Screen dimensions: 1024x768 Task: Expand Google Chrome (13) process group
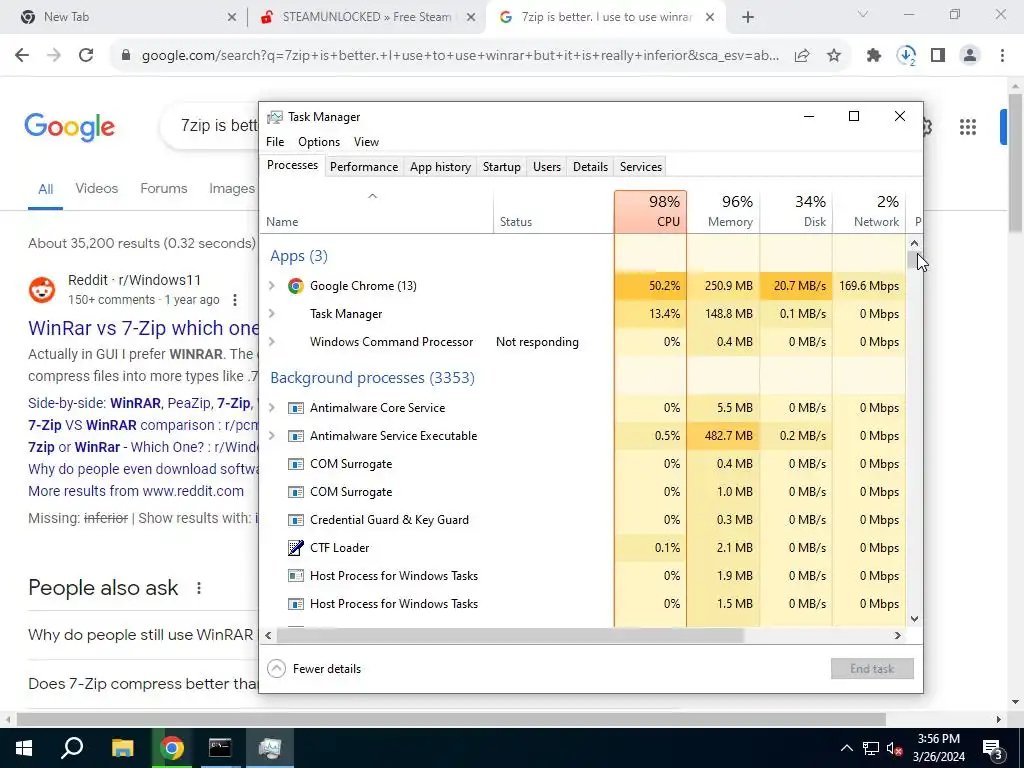272,286
